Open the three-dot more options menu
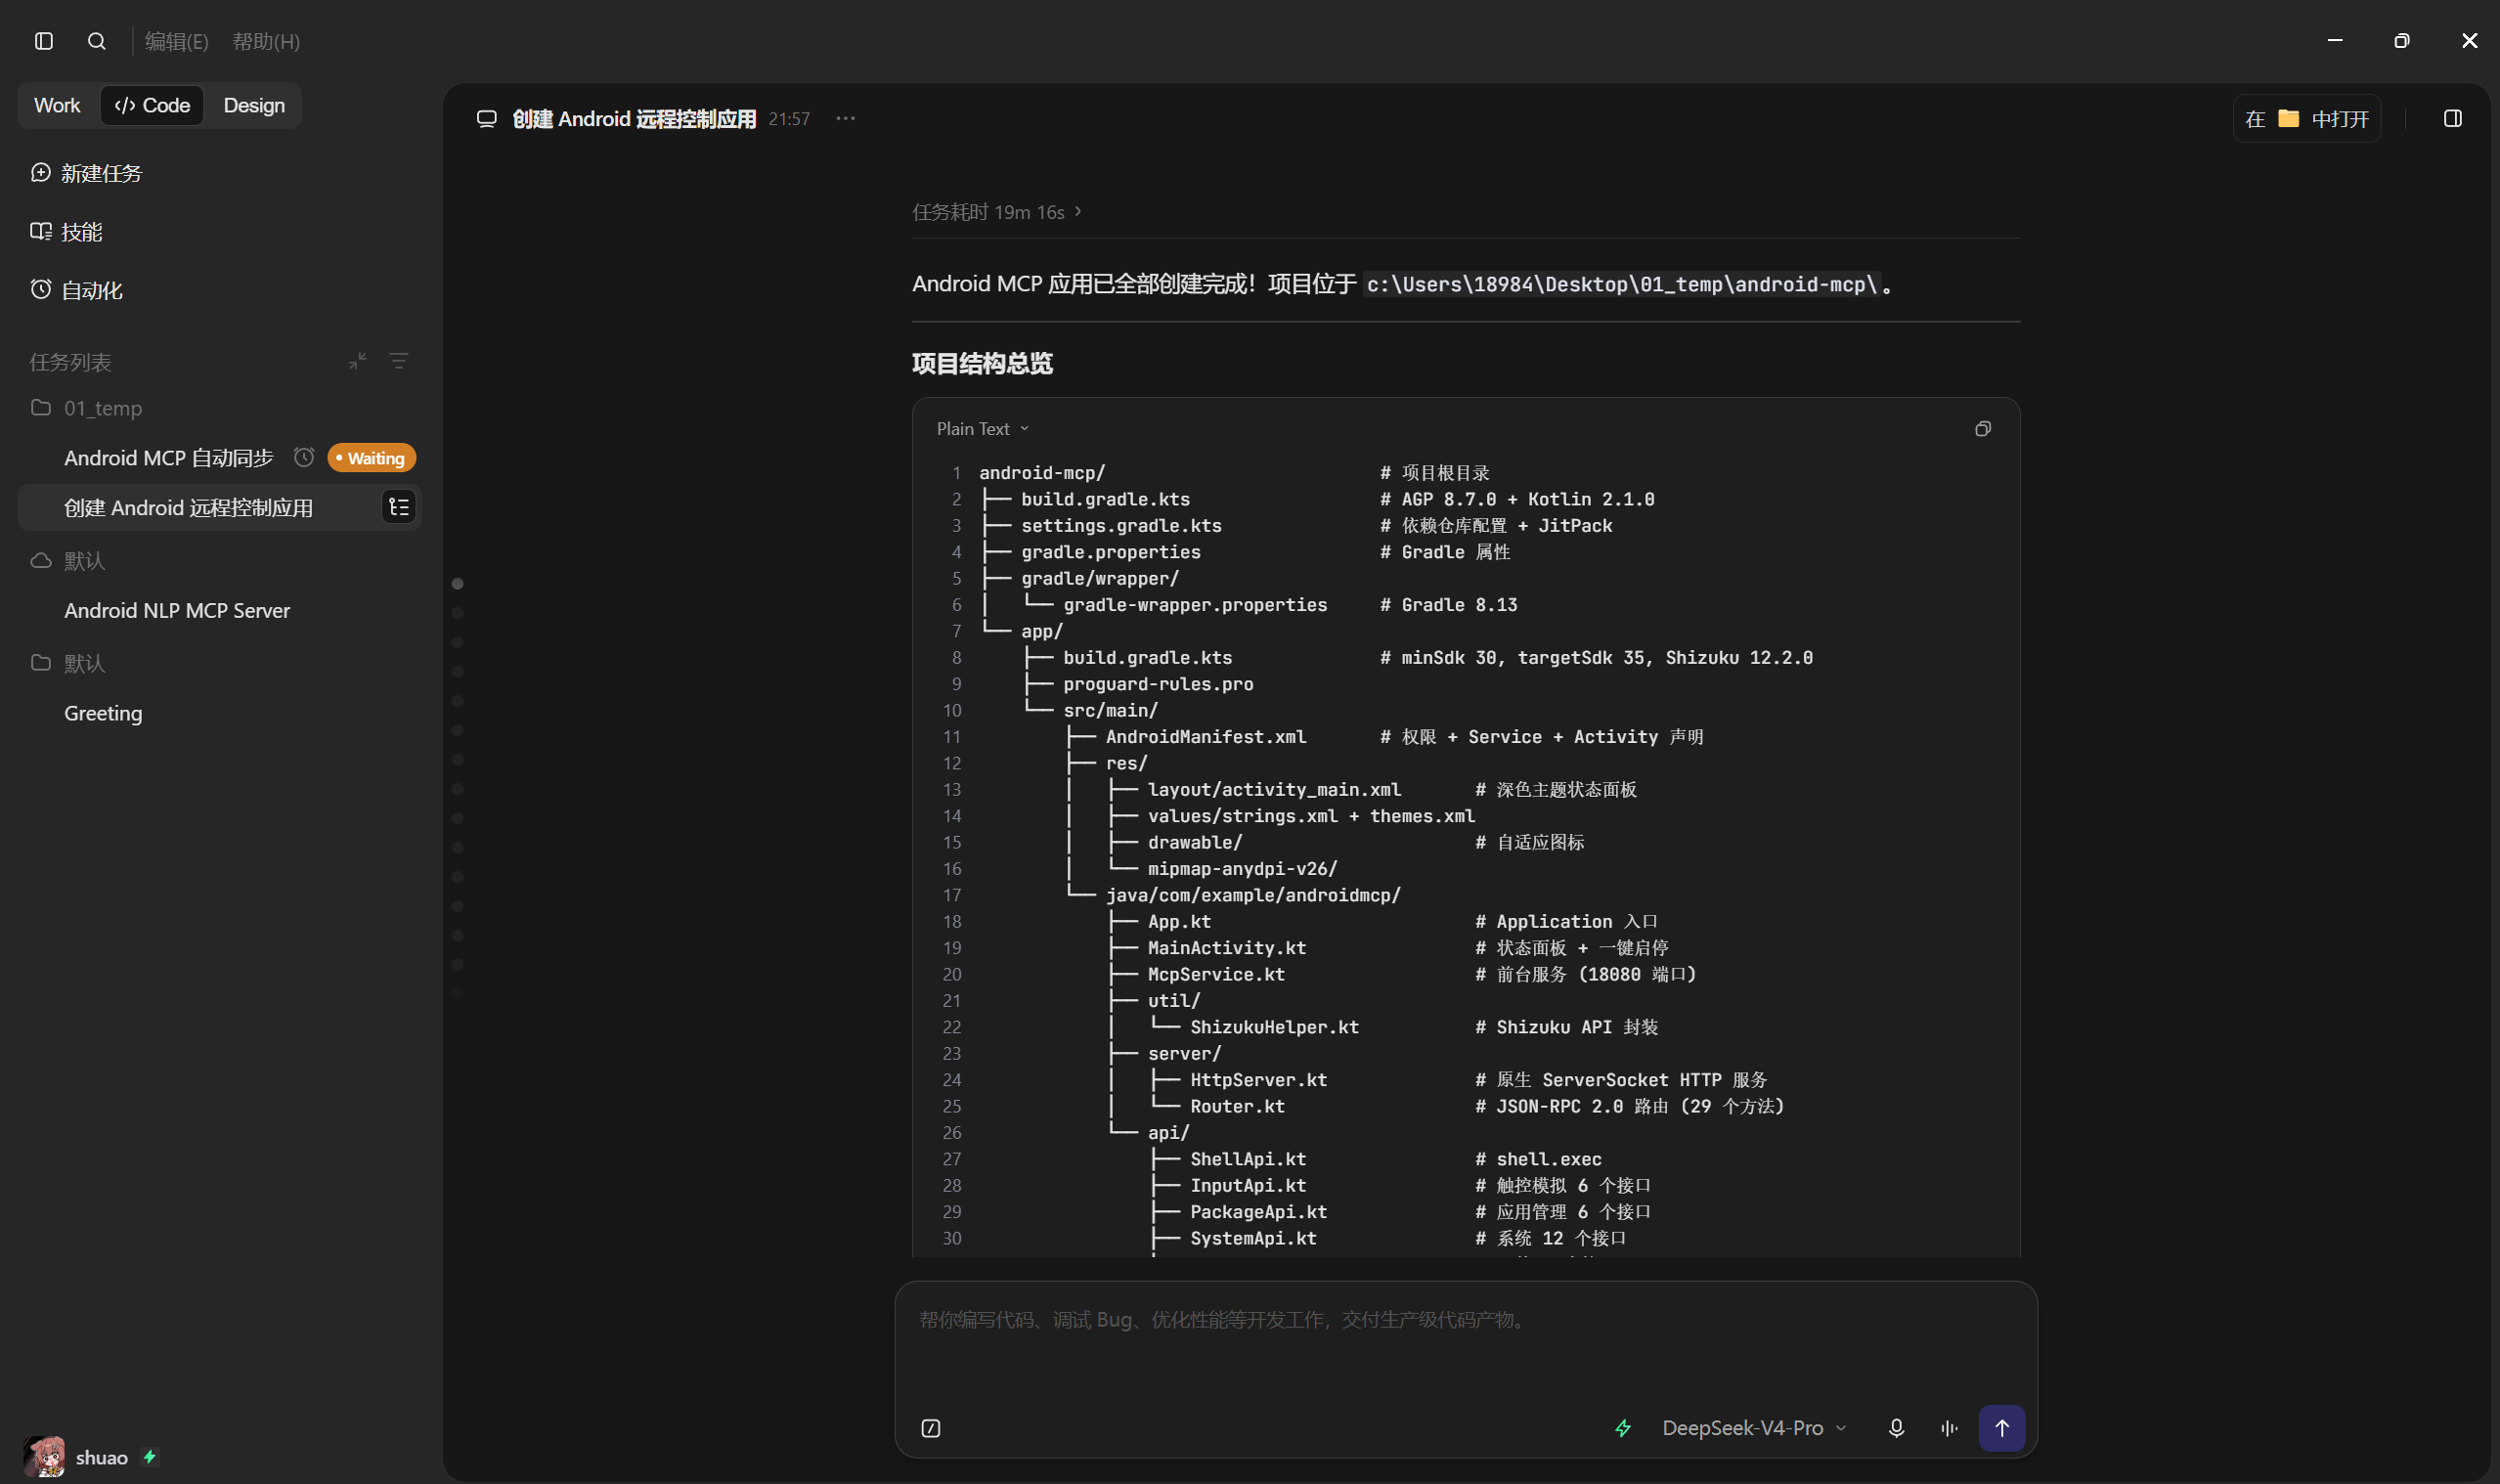This screenshot has width=2500, height=1484. [846, 118]
